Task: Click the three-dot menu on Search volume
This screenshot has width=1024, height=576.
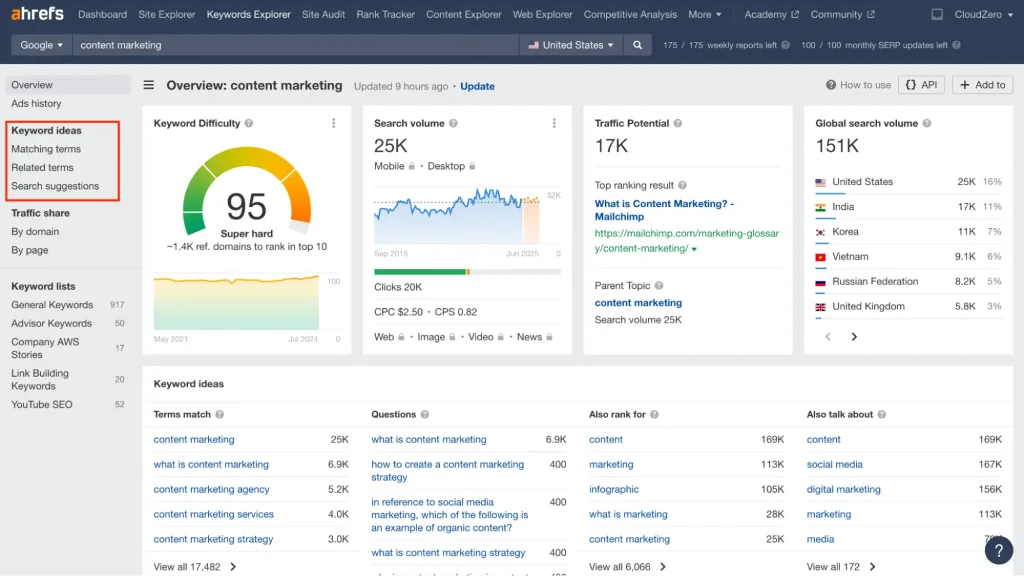Action: 555,122
